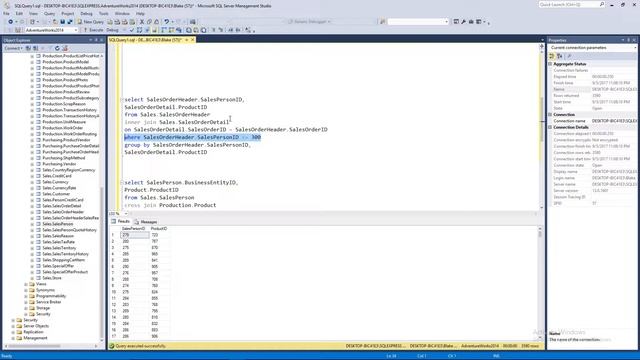Click the SalesPersonID column header in results
This screenshot has height=360, width=640.
(134, 229)
